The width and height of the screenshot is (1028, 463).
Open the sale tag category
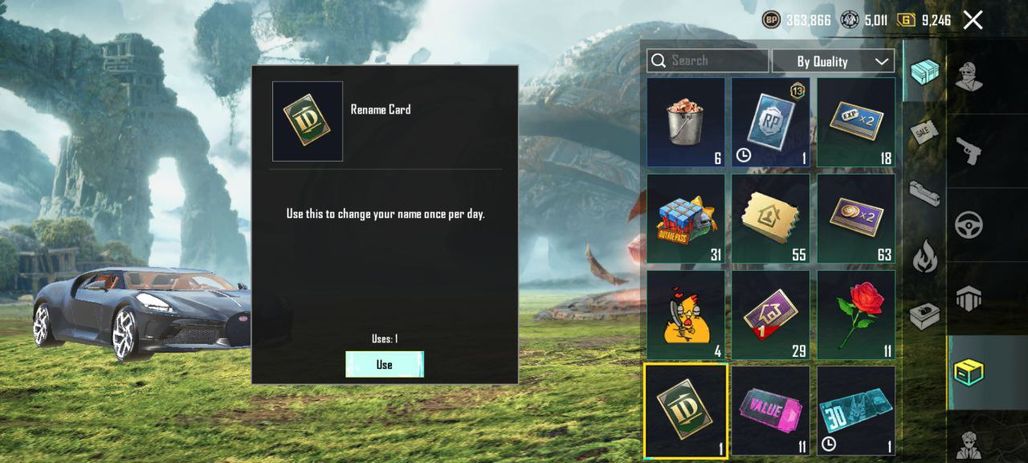click(924, 132)
